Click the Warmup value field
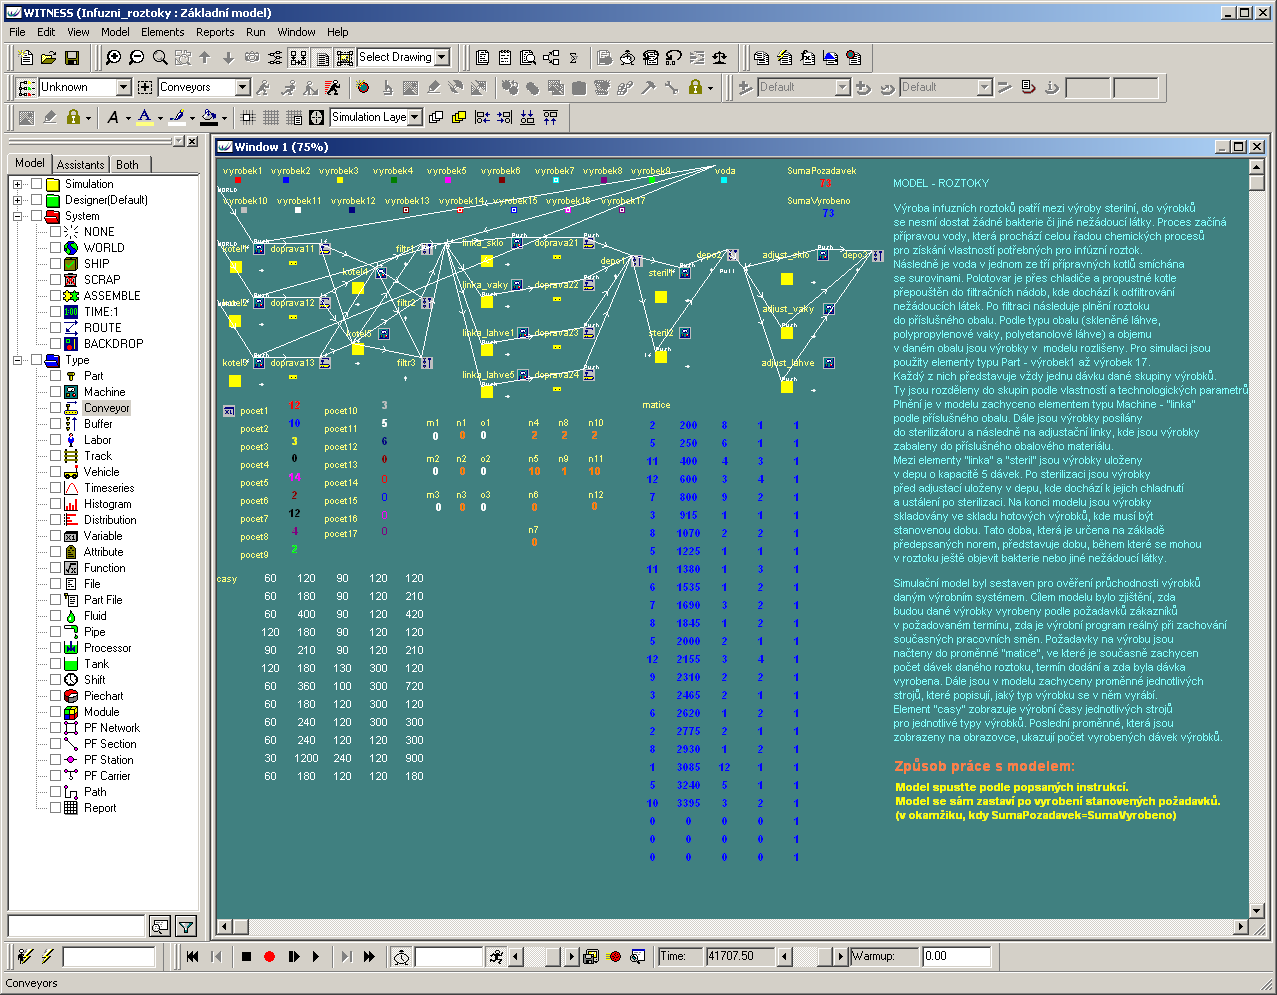Viewport: 1277px width, 995px height. pyautogui.click(x=956, y=956)
